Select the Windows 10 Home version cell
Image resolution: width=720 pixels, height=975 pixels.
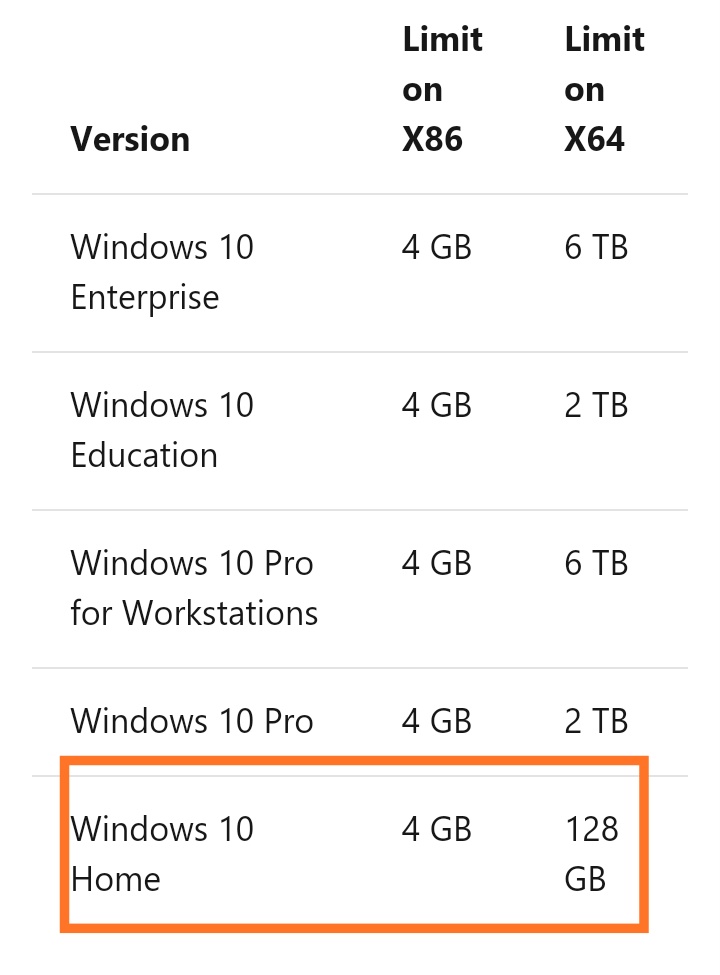click(162, 854)
